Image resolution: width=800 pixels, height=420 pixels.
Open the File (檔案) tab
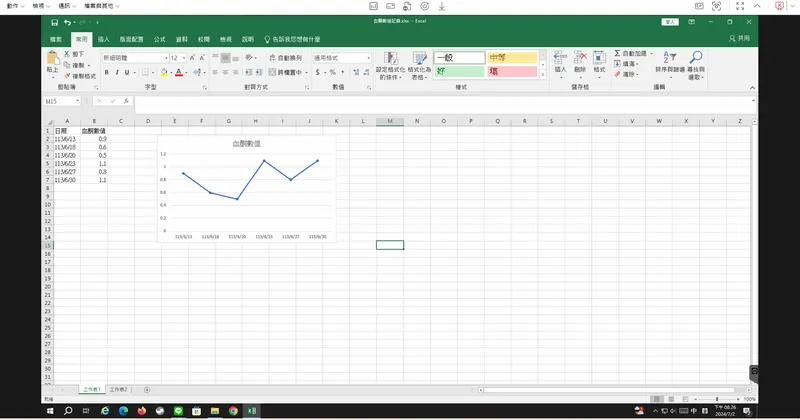coord(56,39)
